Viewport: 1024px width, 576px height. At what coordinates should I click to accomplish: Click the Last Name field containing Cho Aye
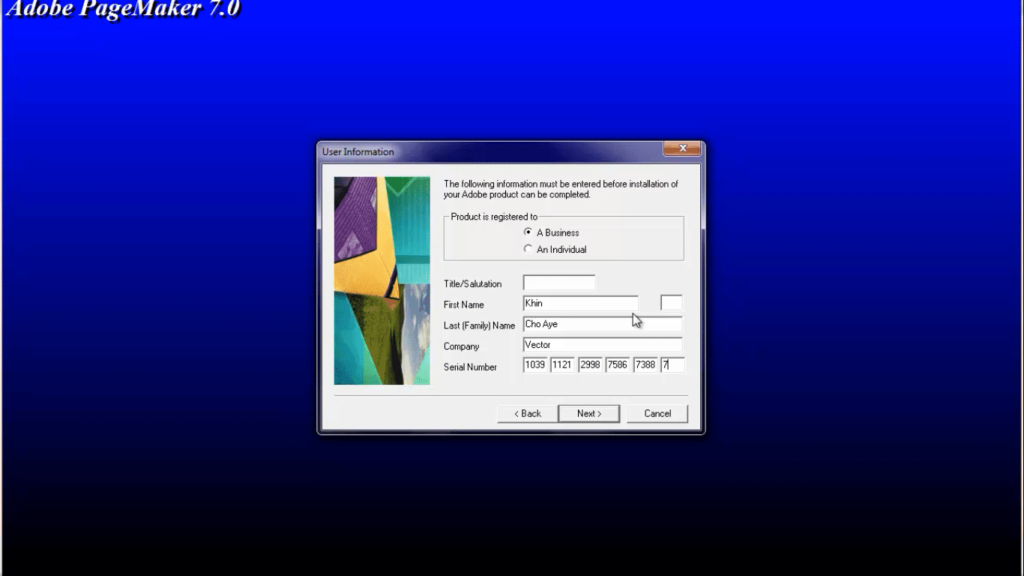pos(602,324)
